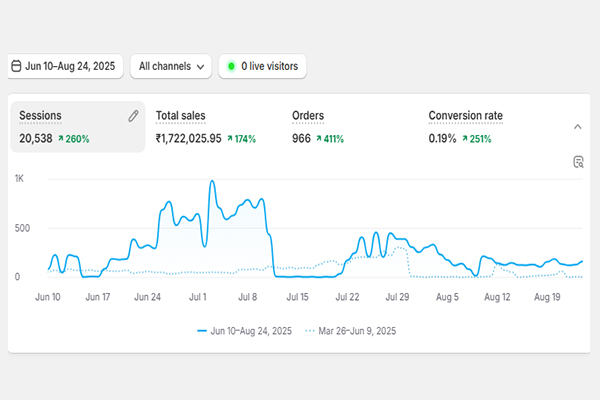Click the calendar icon in date picker
The image size is (600, 400).
[16, 67]
